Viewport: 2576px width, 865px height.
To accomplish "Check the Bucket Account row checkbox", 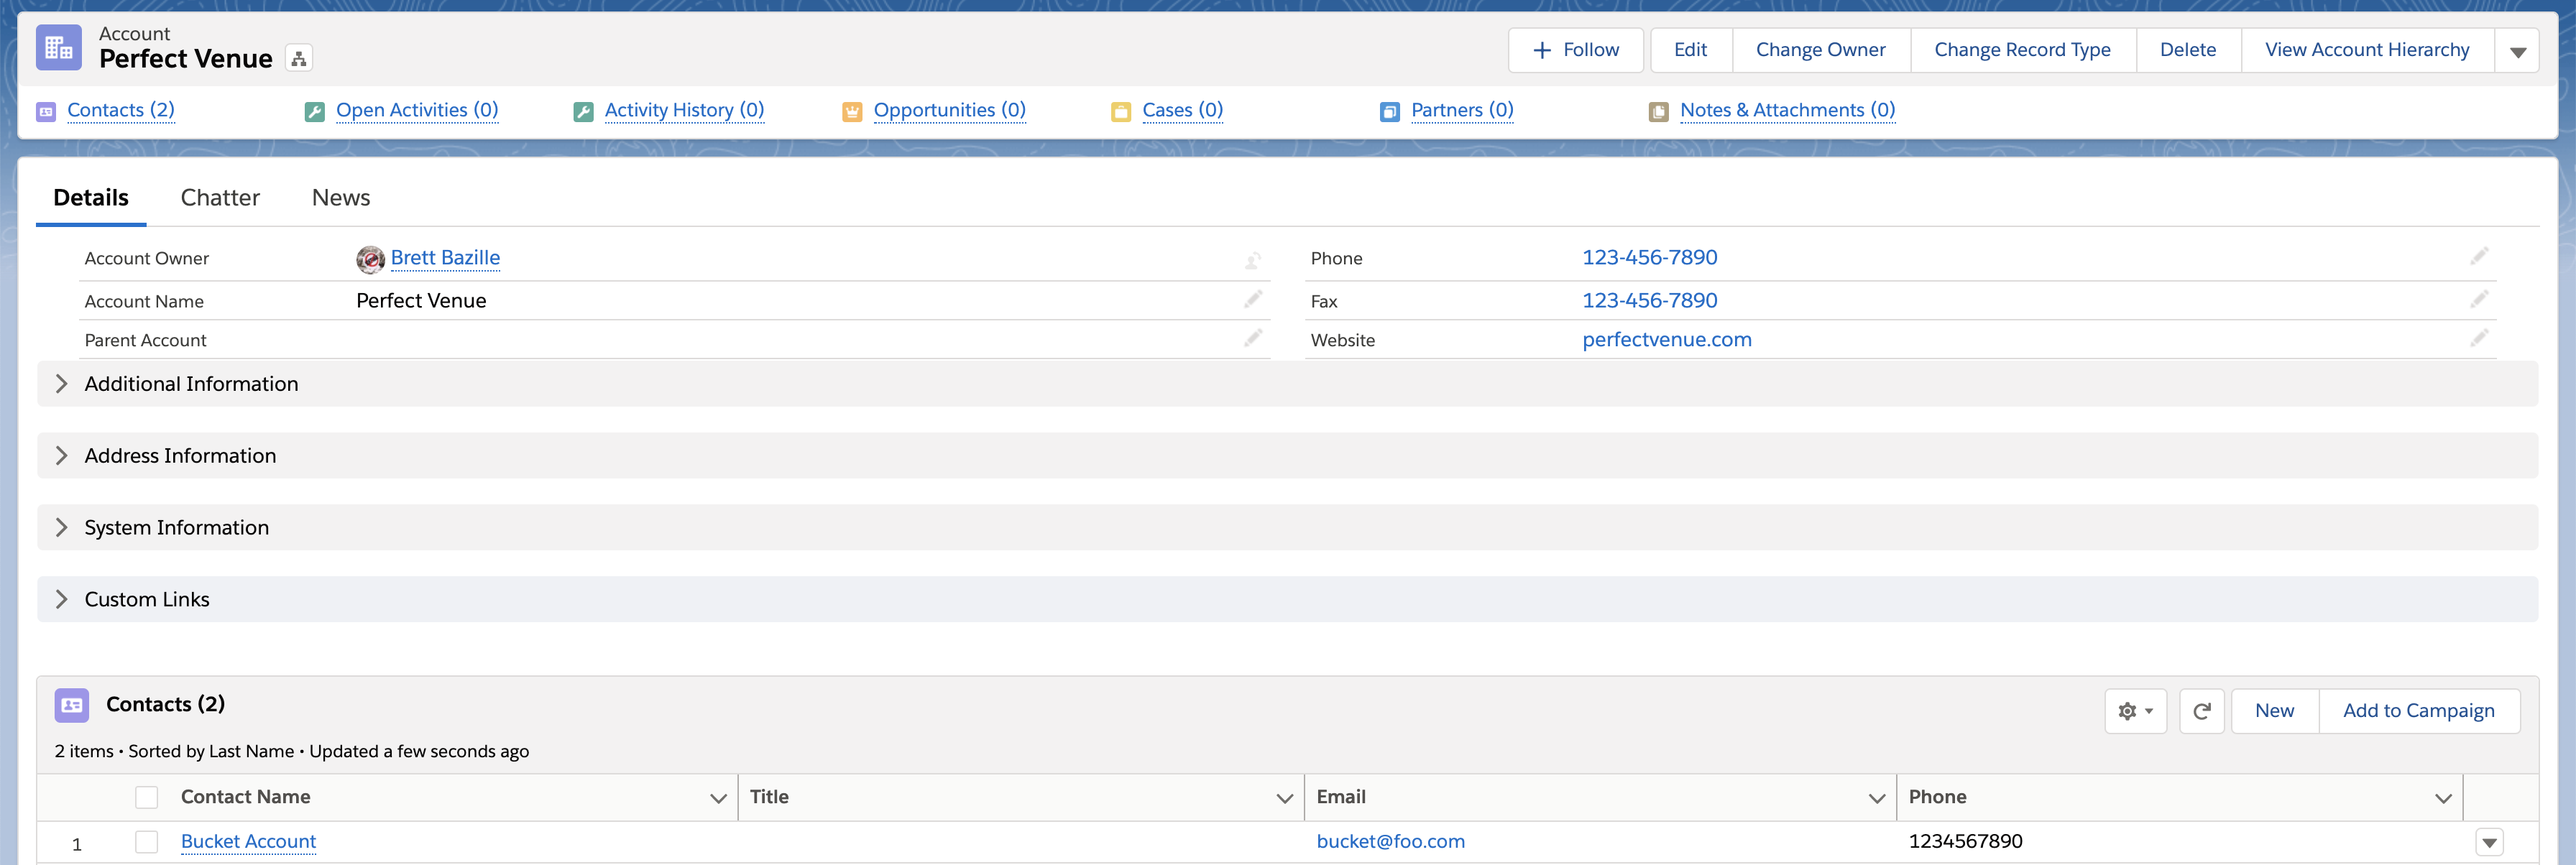I will tap(147, 842).
